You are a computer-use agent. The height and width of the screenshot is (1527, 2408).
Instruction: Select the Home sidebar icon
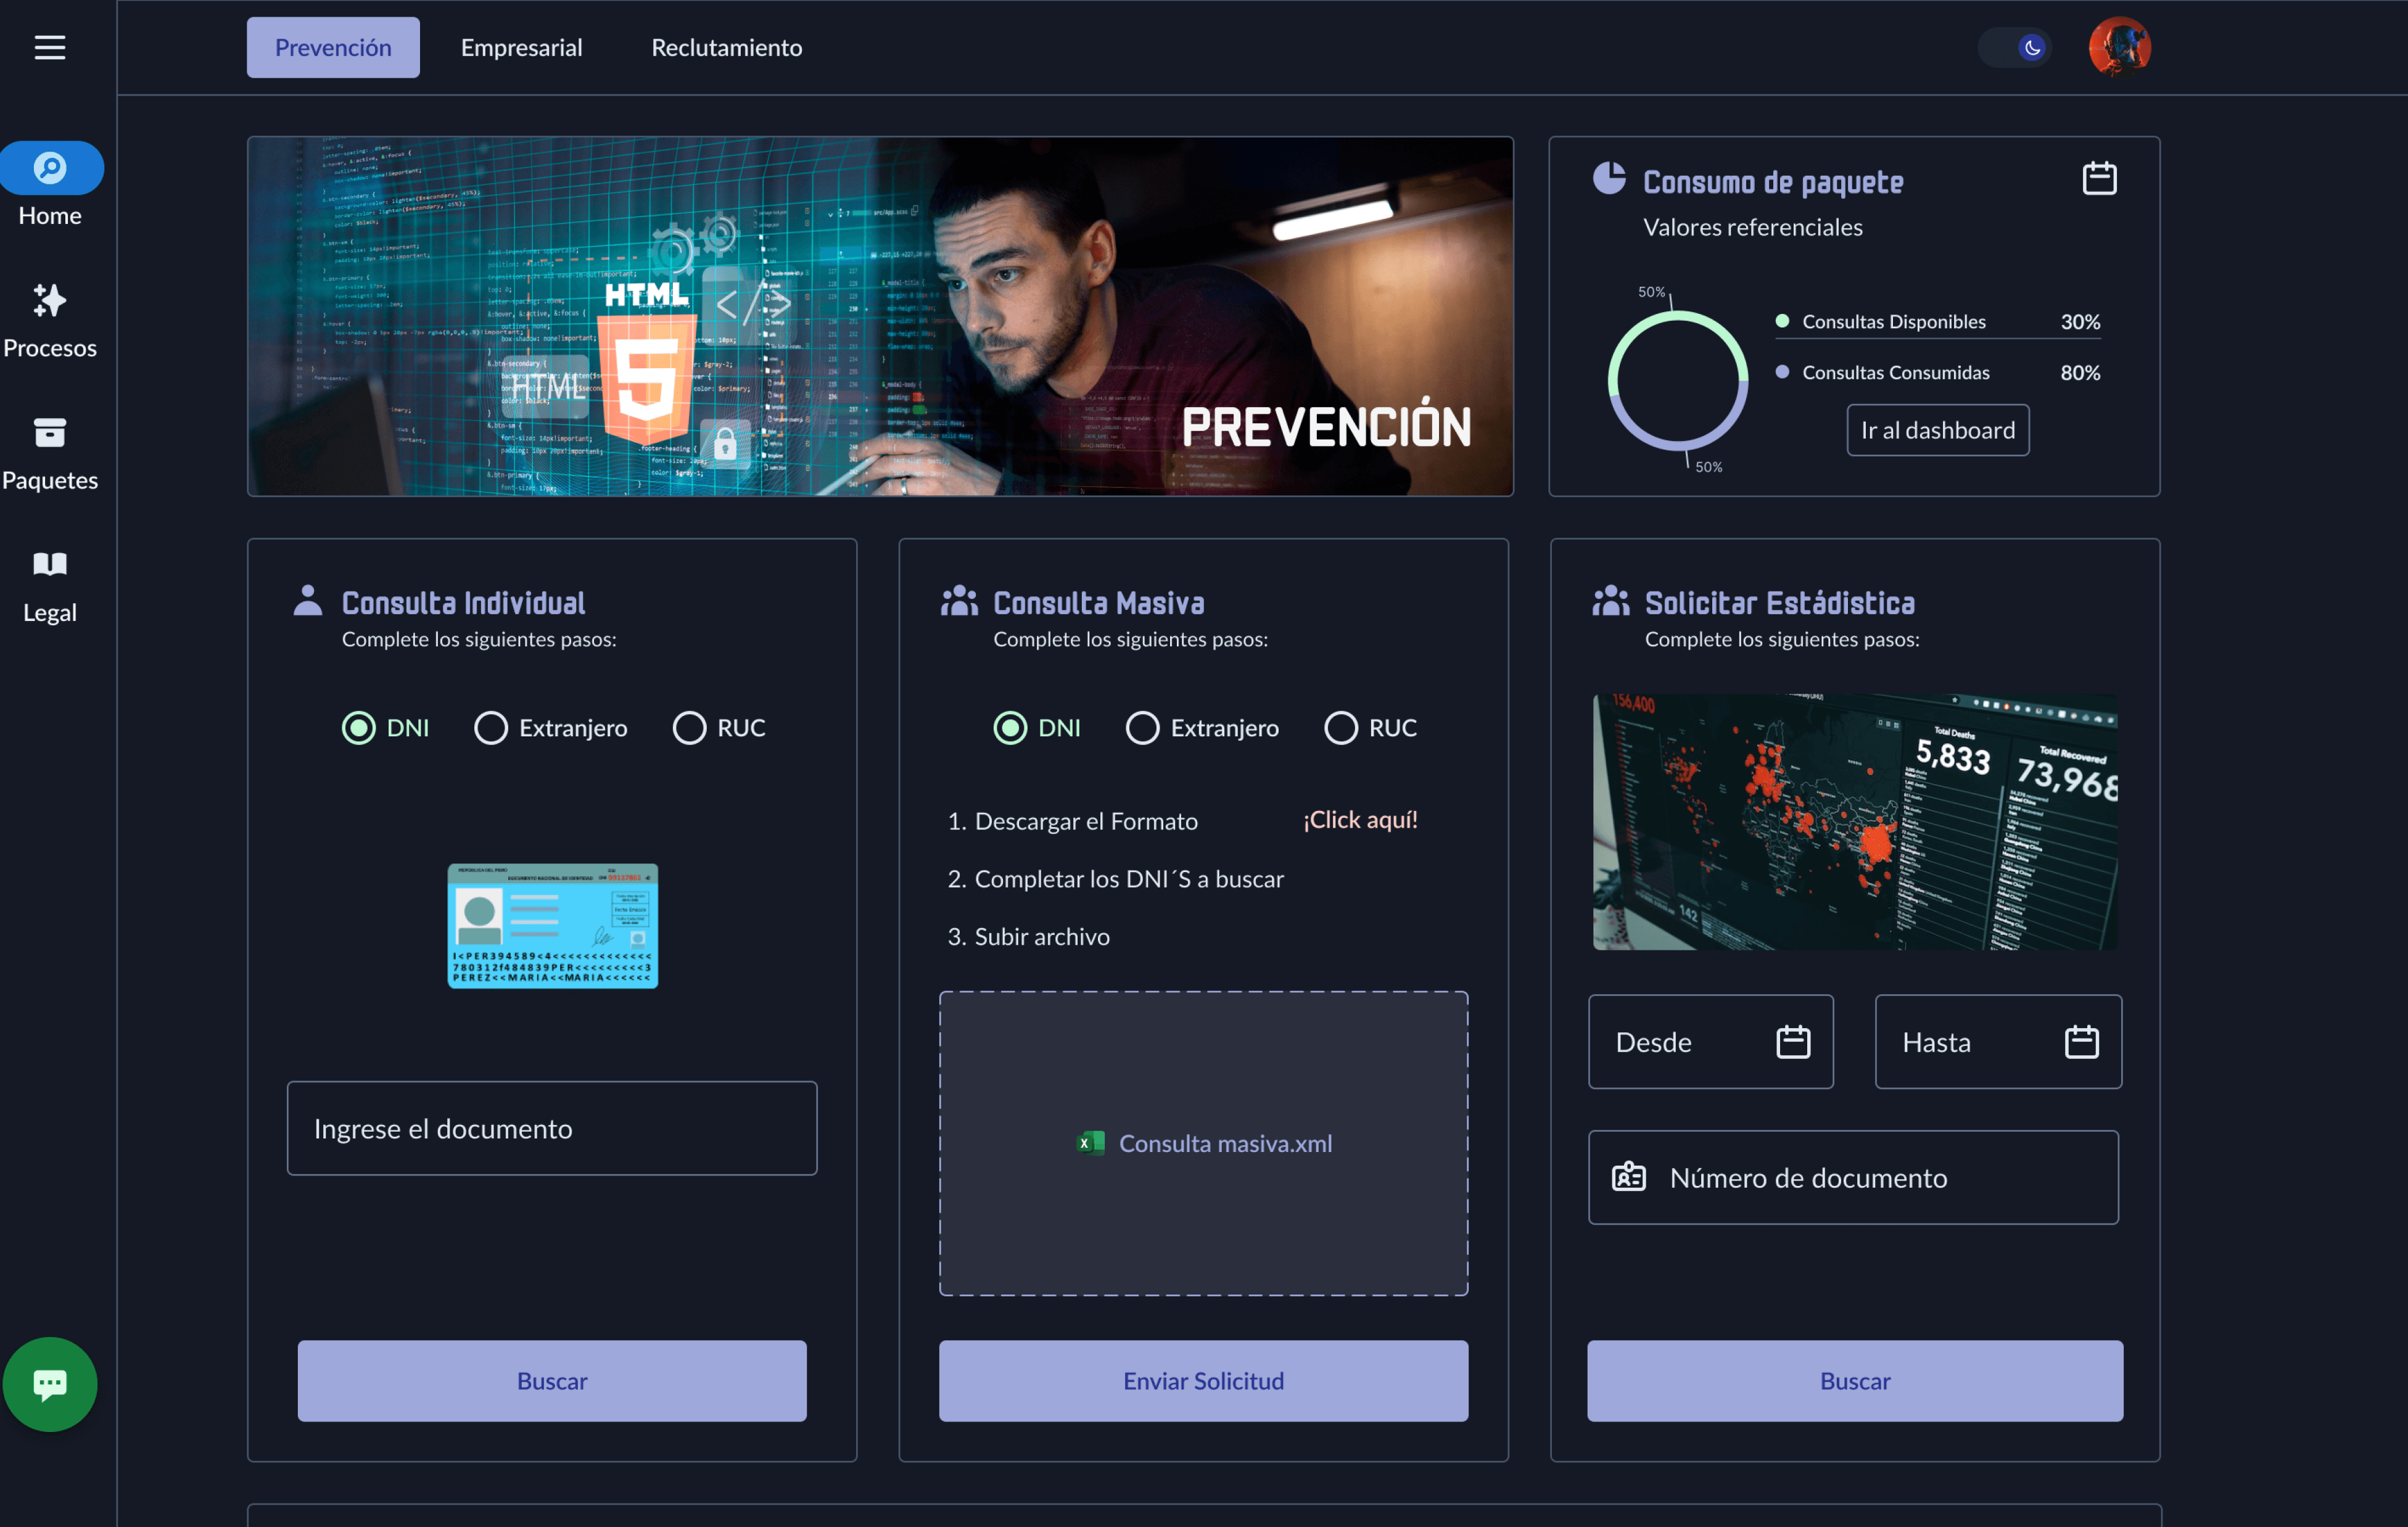pyautogui.click(x=50, y=167)
